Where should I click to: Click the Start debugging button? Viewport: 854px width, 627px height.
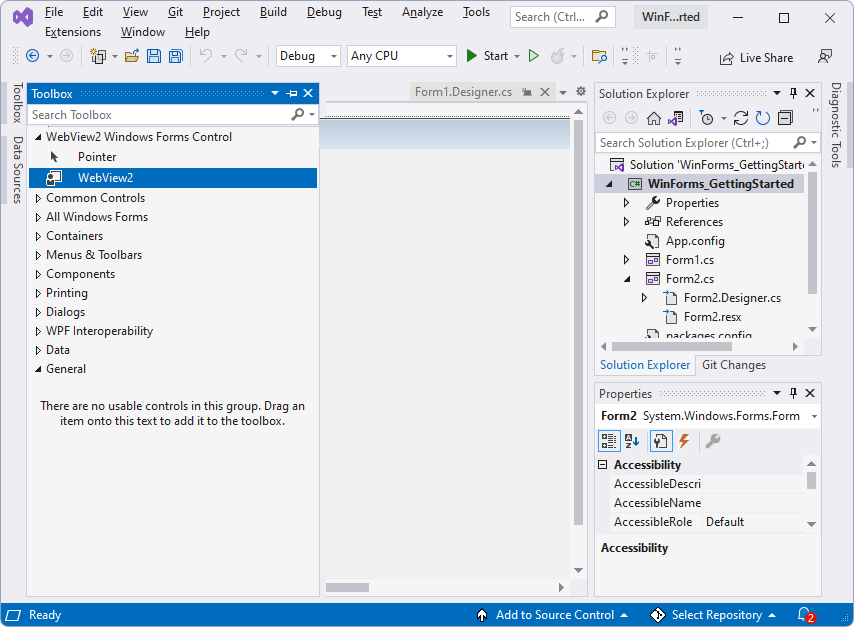coord(487,56)
